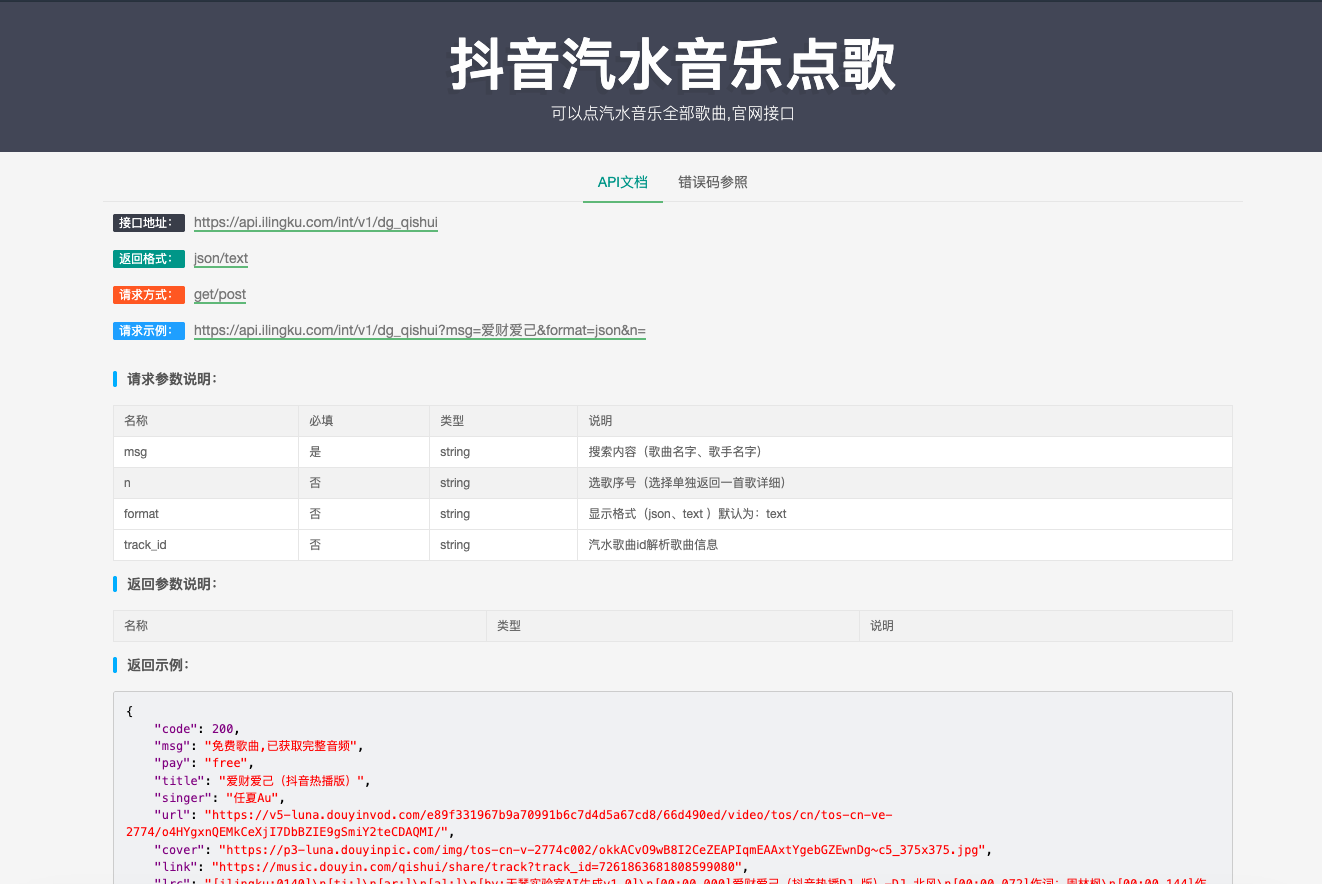Click the blue 请求示例 label badge
The image size is (1322, 884).
[149, 331]
